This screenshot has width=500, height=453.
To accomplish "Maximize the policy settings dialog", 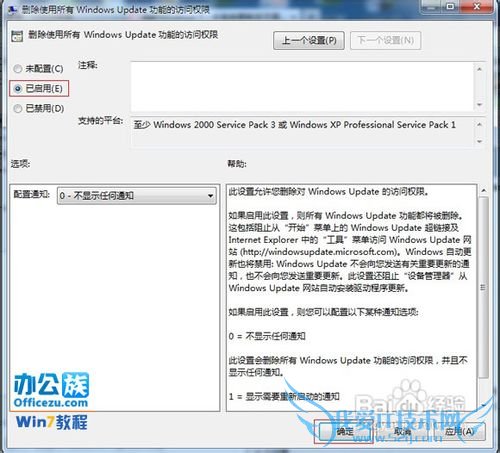I will point(451,6).
